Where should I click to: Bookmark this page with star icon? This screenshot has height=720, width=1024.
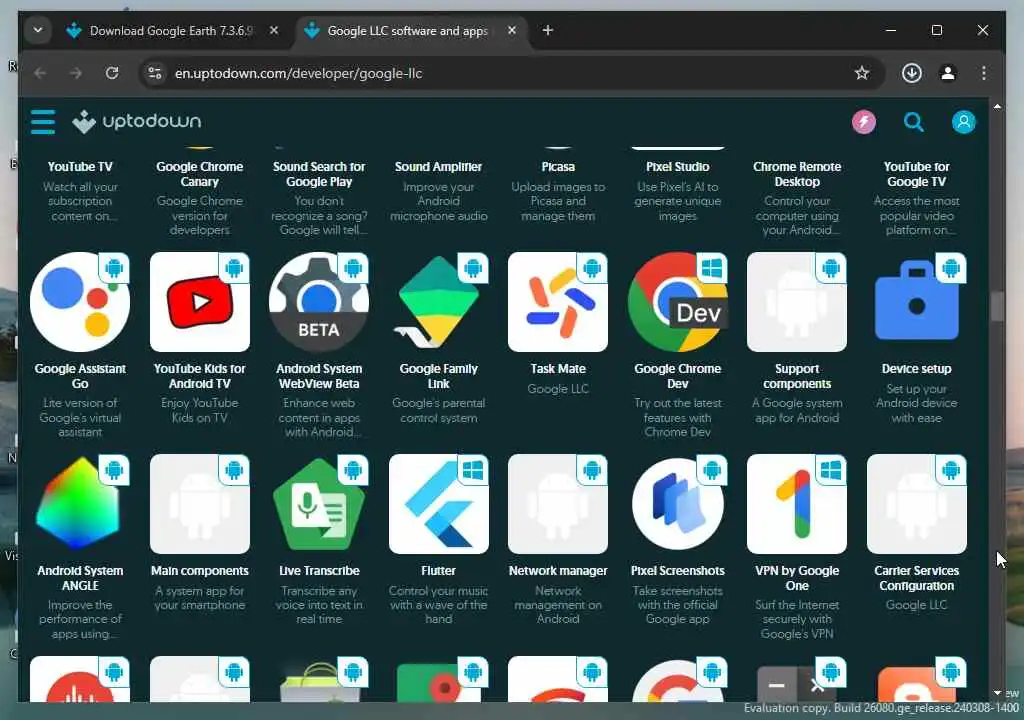(861, 73)
